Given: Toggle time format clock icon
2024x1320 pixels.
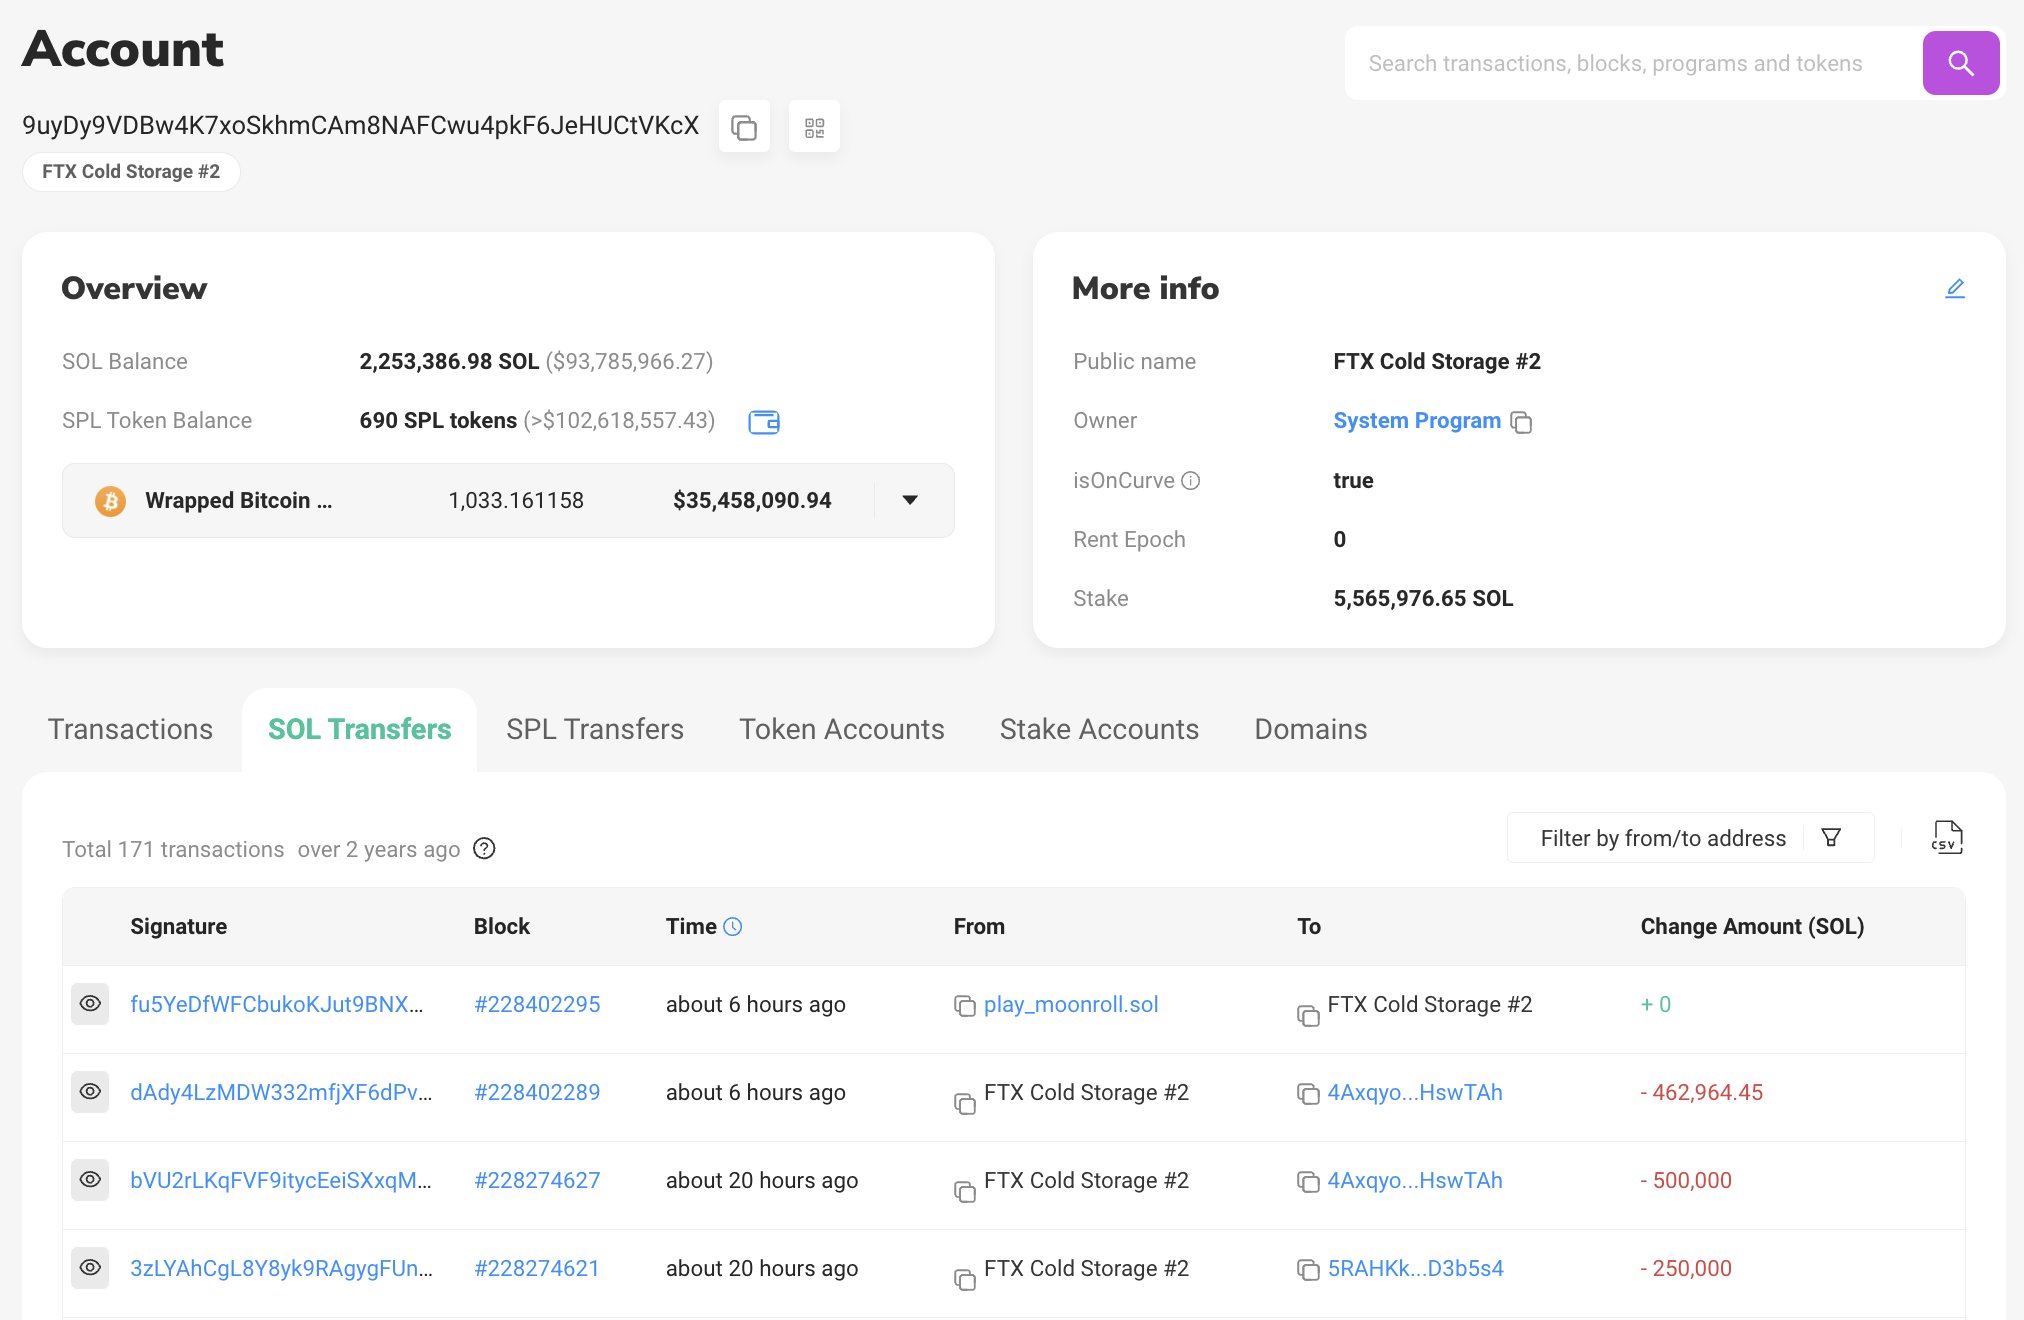Looking at the screenshot, I should tap(733, 927).
